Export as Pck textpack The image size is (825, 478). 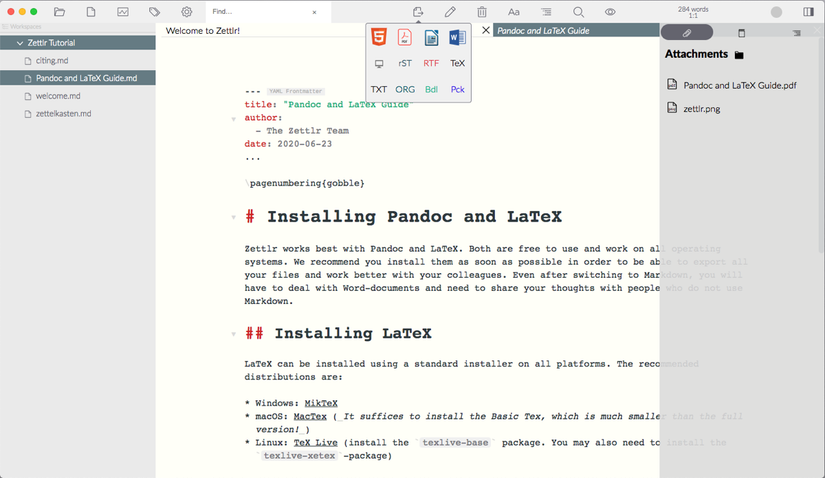(457, 89)
